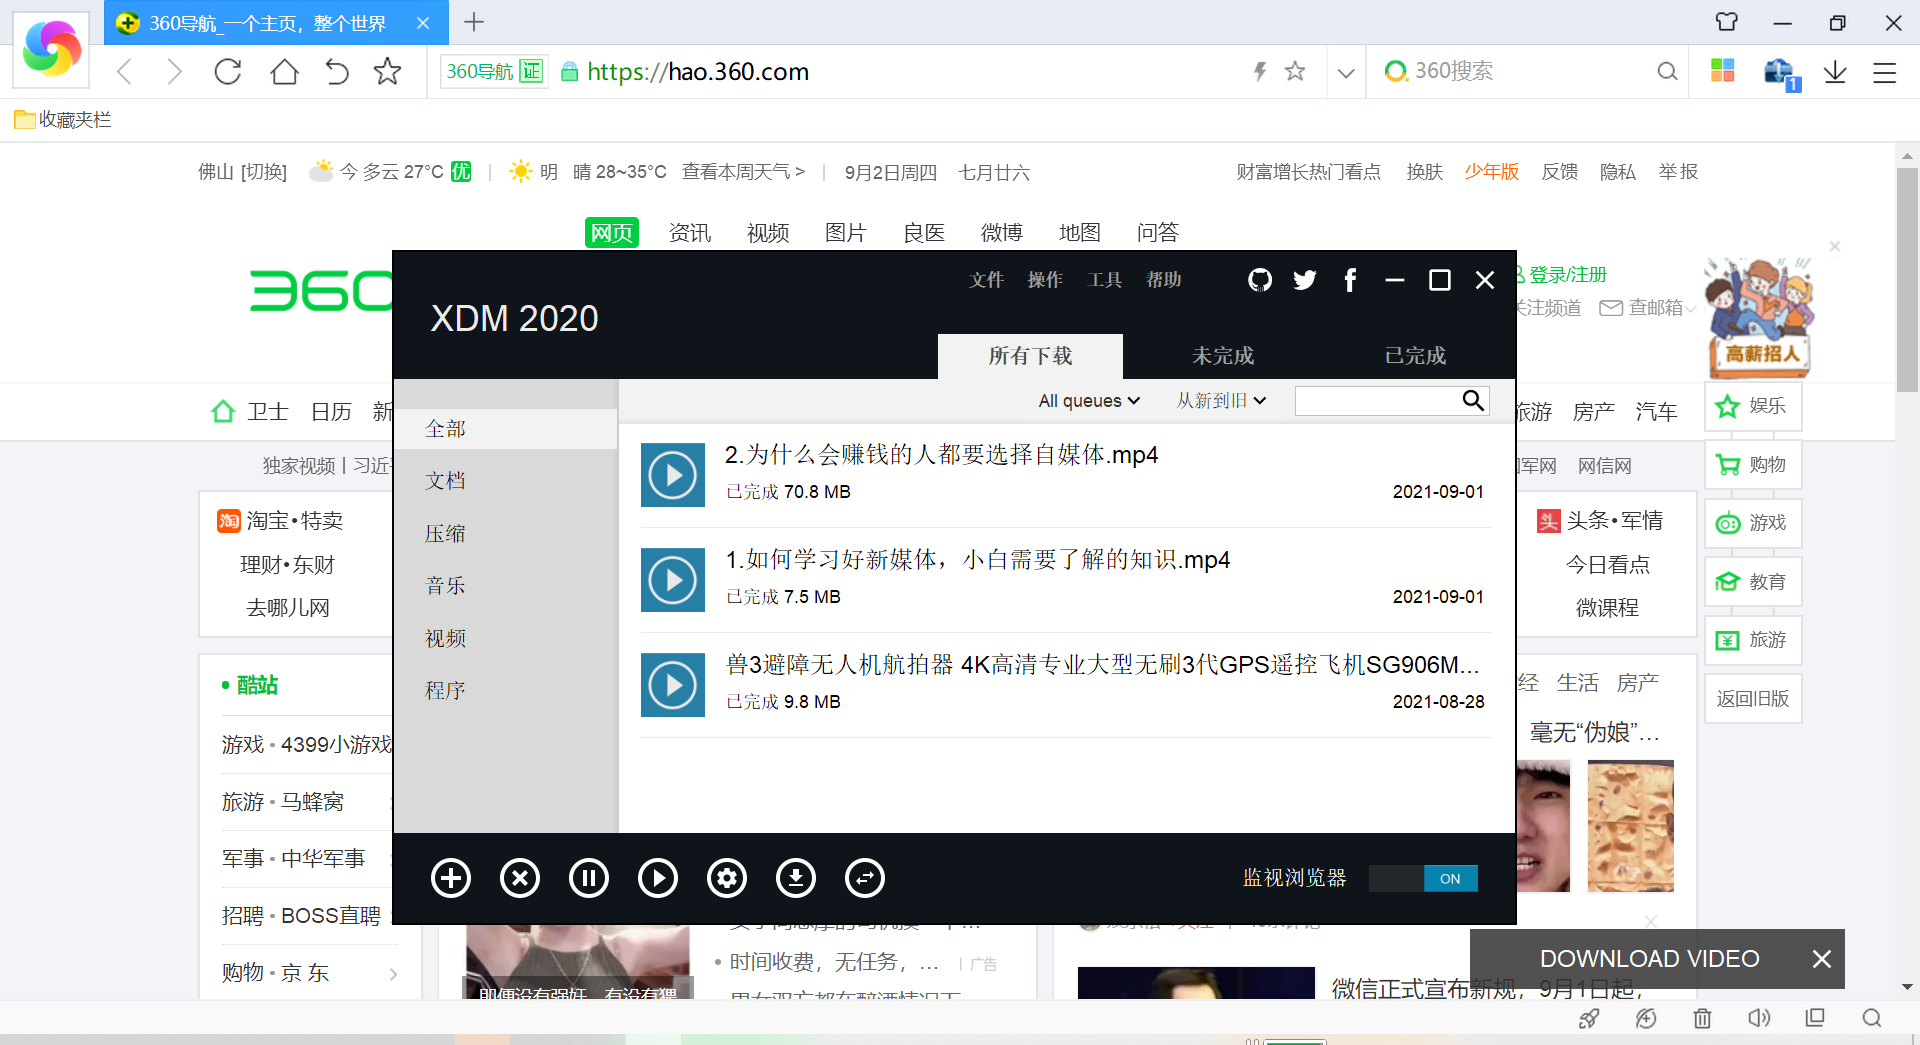Viewport: 1920px width, 1045px height.
Task: Open the Facebook icon in XDM
Action: (1350, 280)
